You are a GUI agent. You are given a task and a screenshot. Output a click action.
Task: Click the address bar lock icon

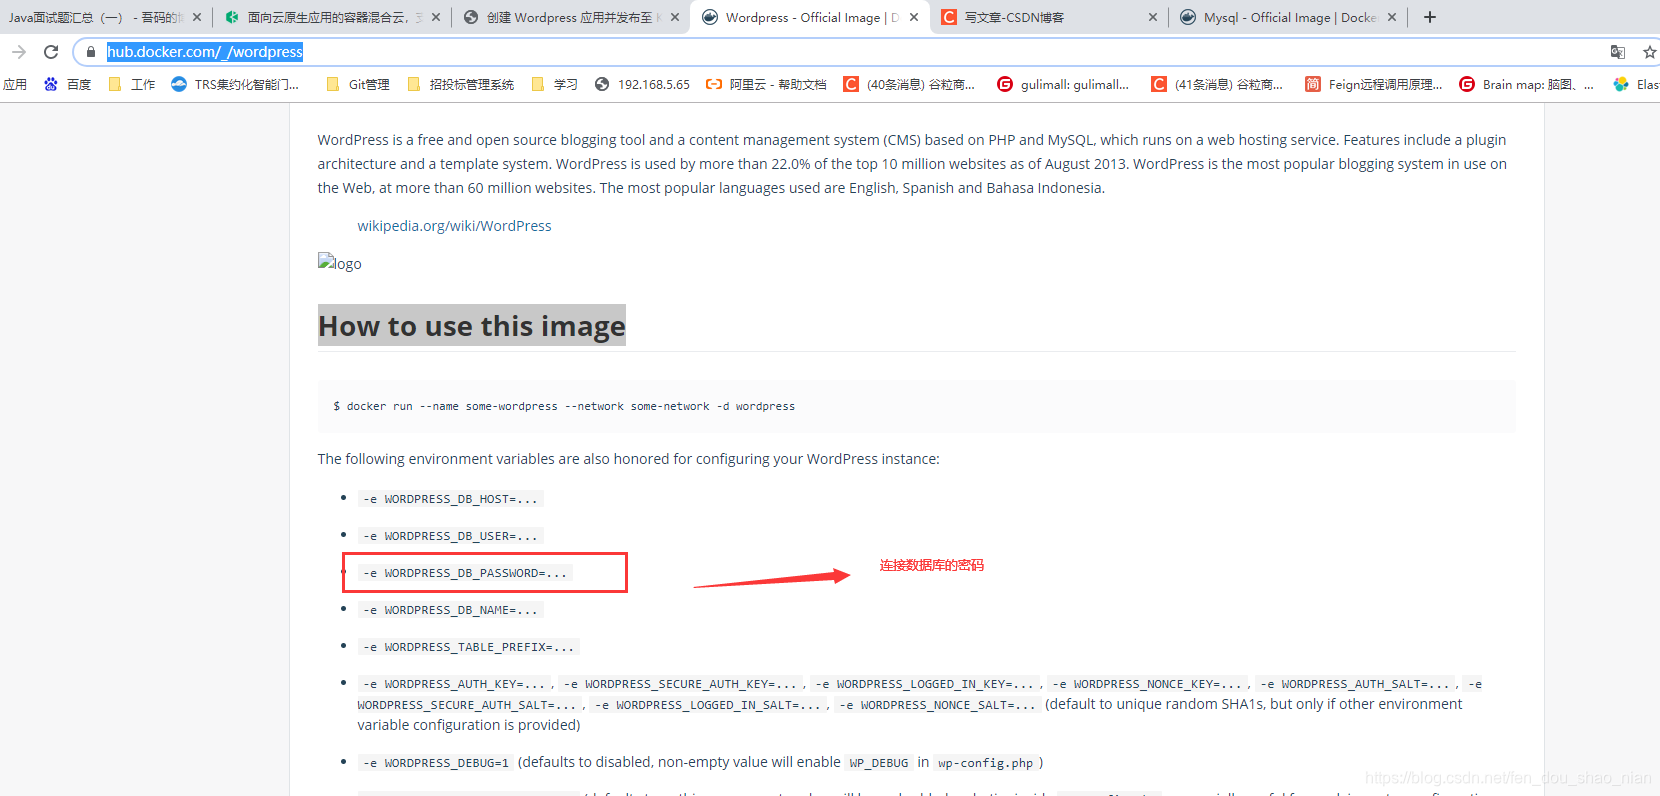click(x=91, y=52)
